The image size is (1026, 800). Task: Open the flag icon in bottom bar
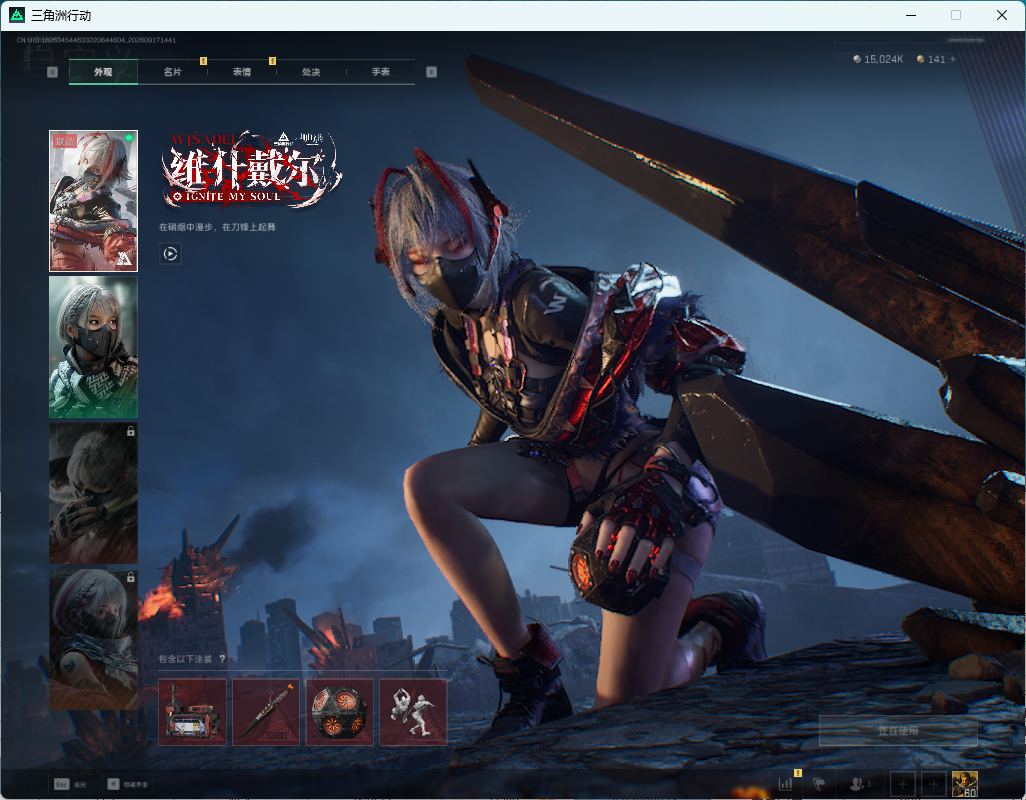pos(819,784)
